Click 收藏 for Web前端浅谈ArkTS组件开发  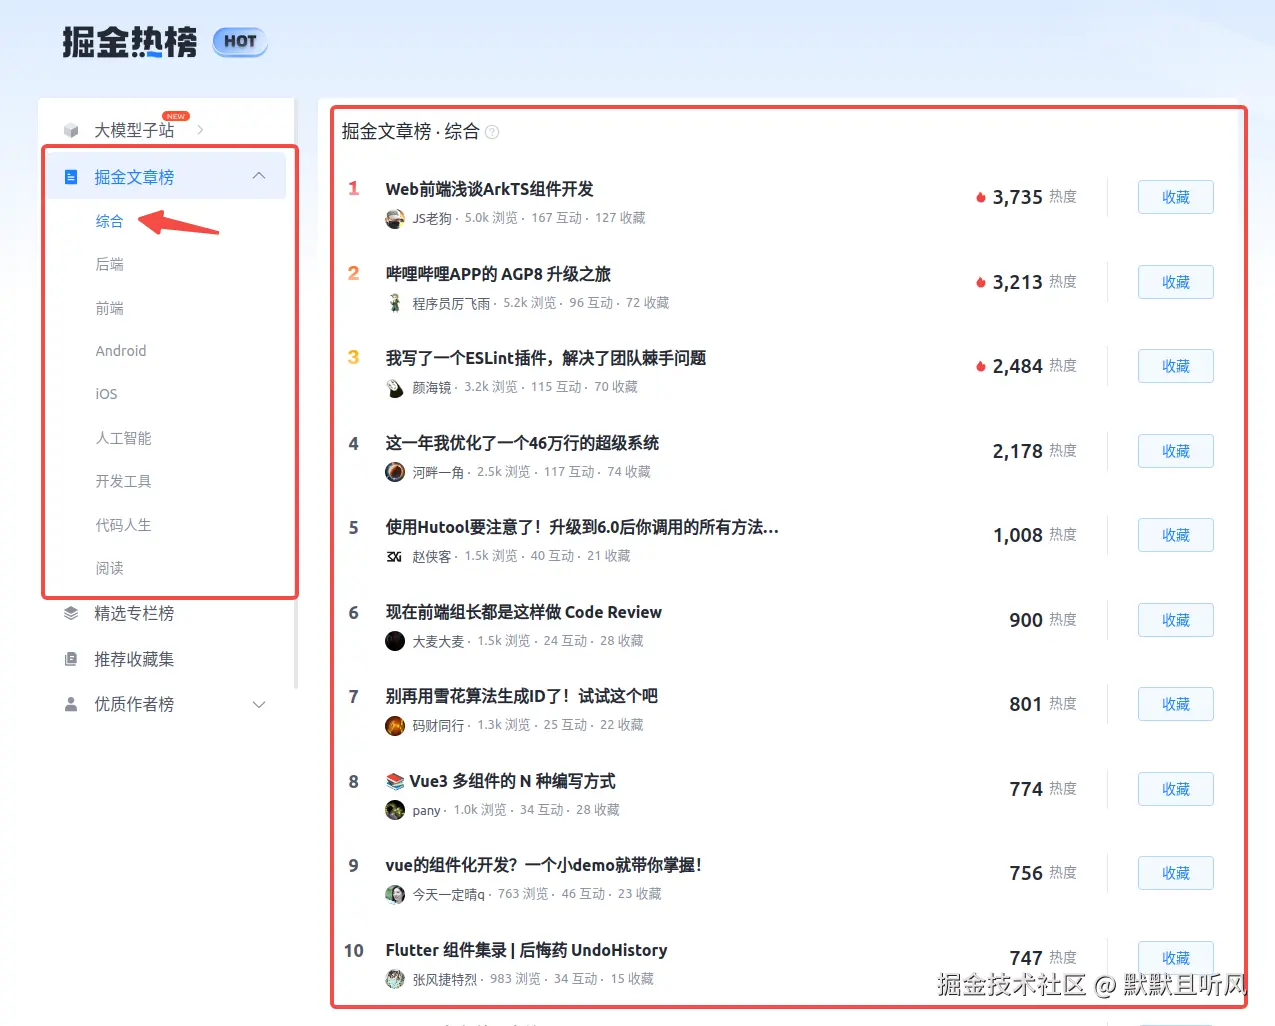click(1176, 197)
